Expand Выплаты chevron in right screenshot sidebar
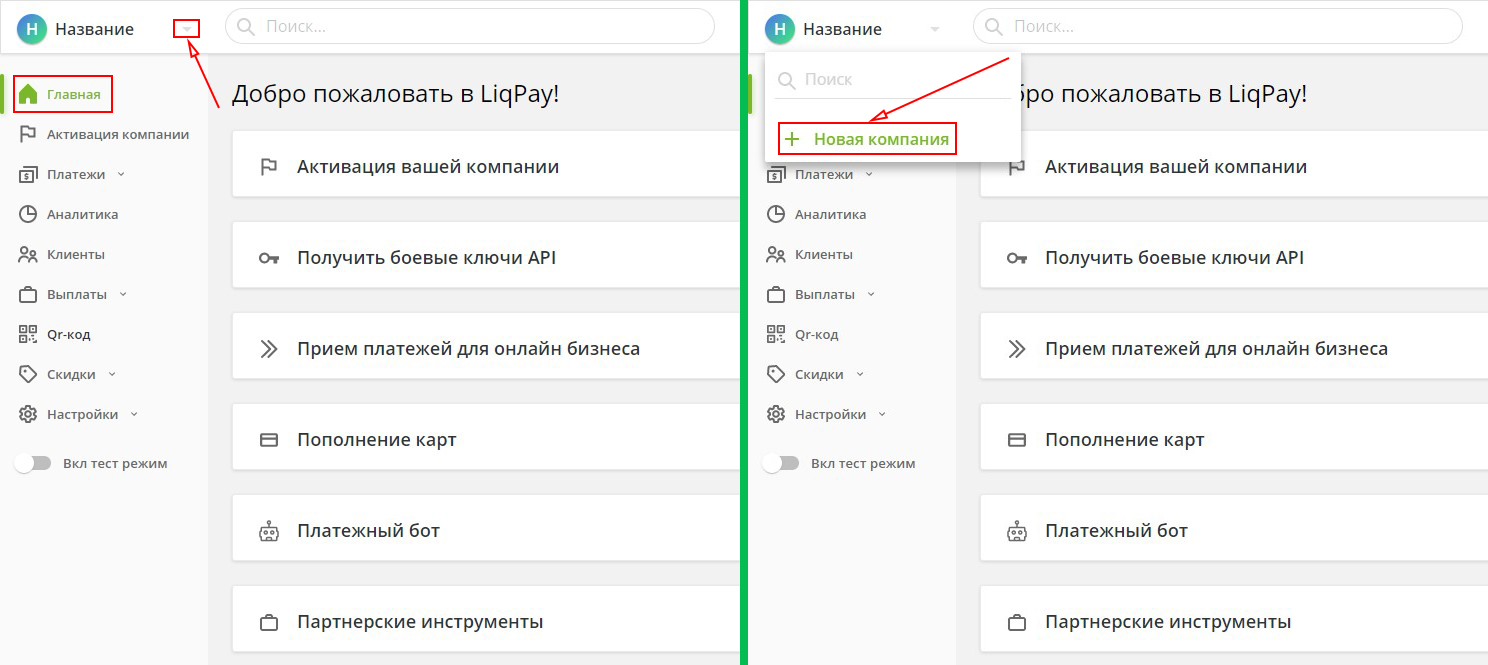The height and width of the screenshot is (665, 1488). tap(871, 294)
